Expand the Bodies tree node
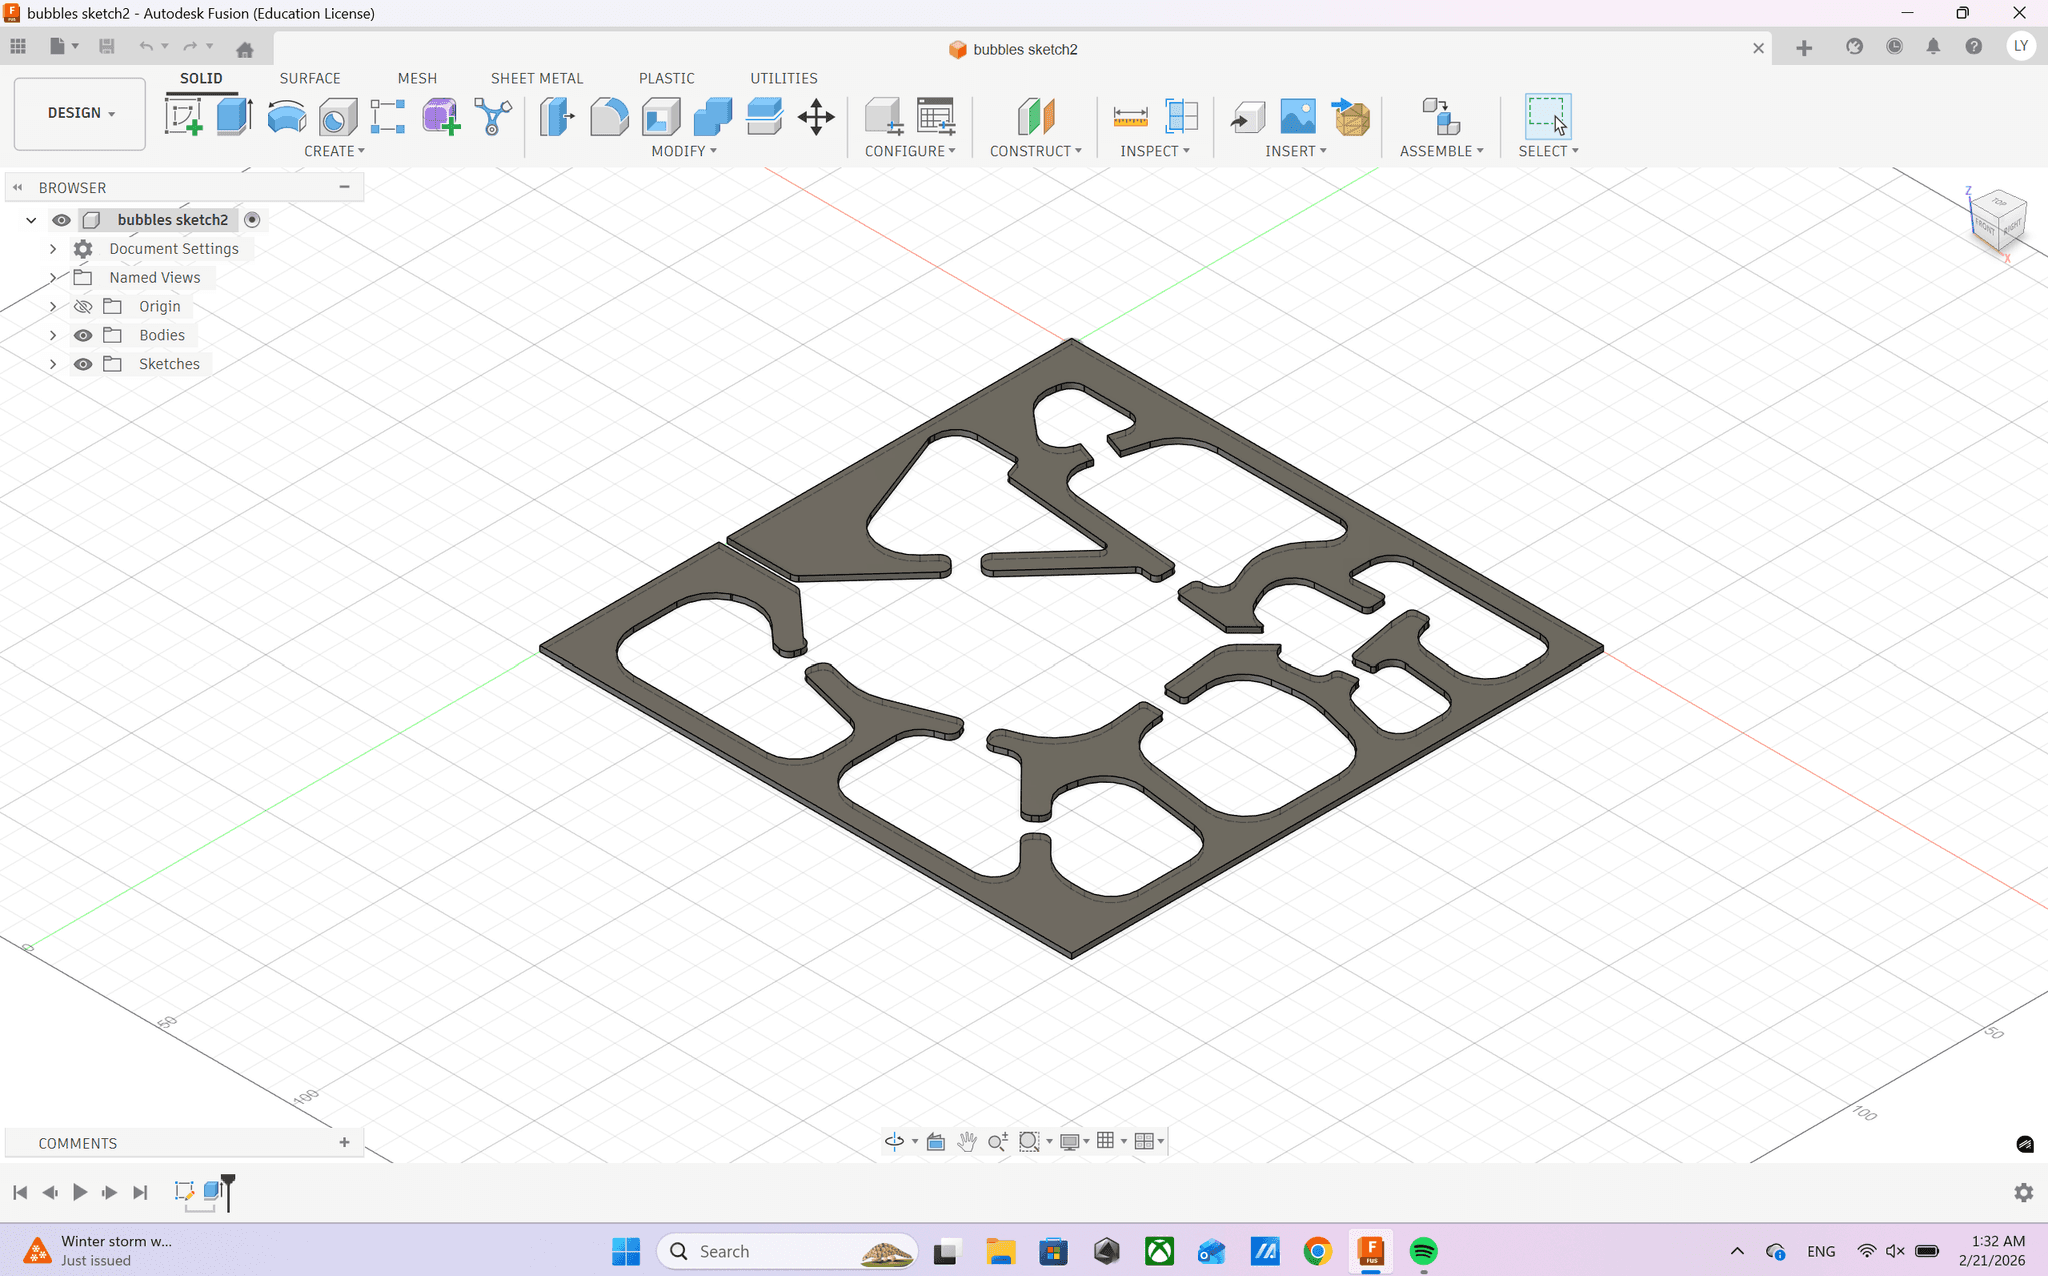The image size is (2048, 1276). point(53,335)
